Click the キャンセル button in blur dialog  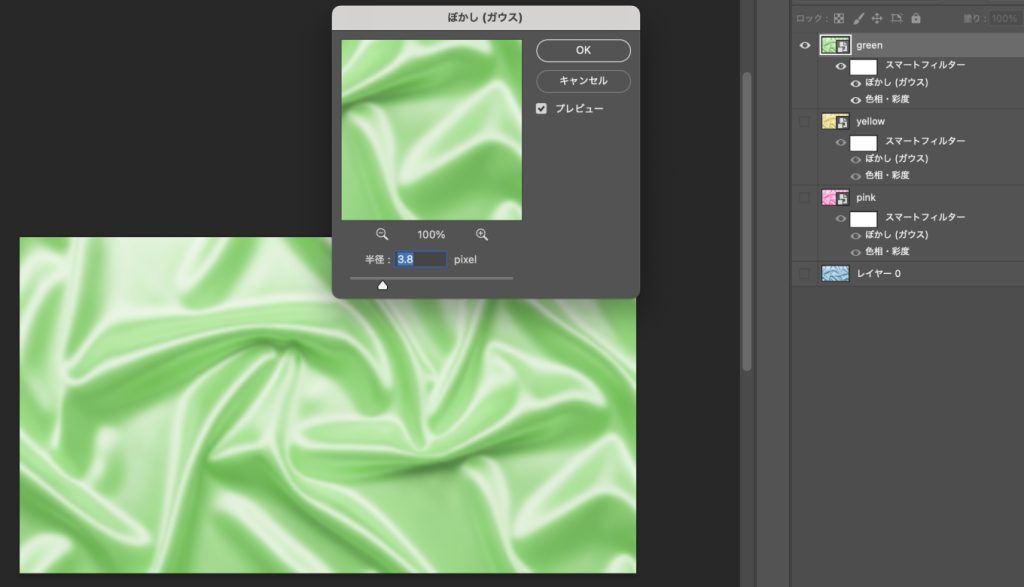(x=583, y=81)
